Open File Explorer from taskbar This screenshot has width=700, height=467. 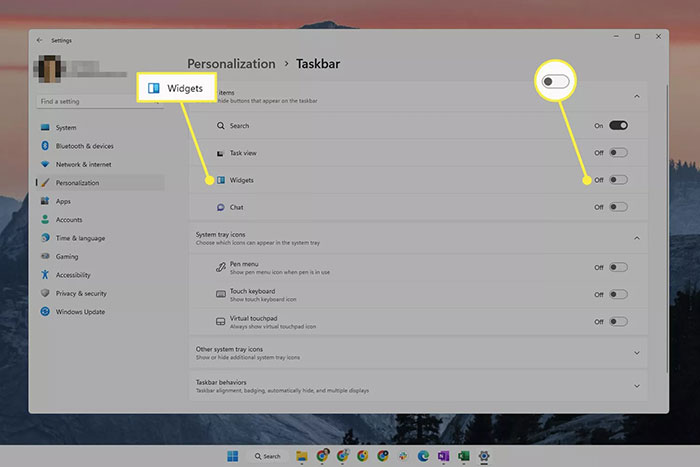pos(301,455)
